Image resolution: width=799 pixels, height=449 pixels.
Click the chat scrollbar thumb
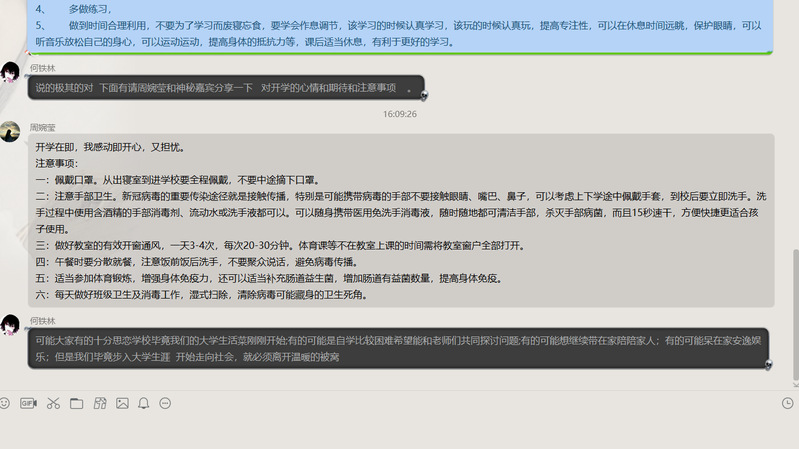click(x=794, y=310)
